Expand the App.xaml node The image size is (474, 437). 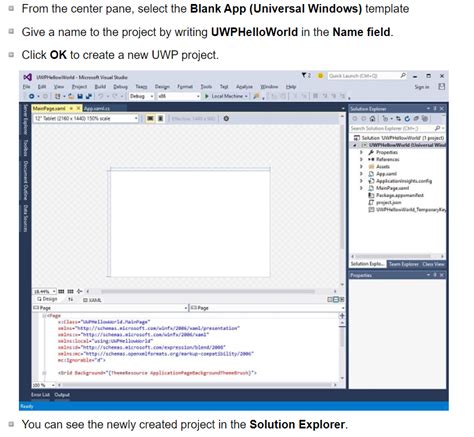tap(361, 174)
